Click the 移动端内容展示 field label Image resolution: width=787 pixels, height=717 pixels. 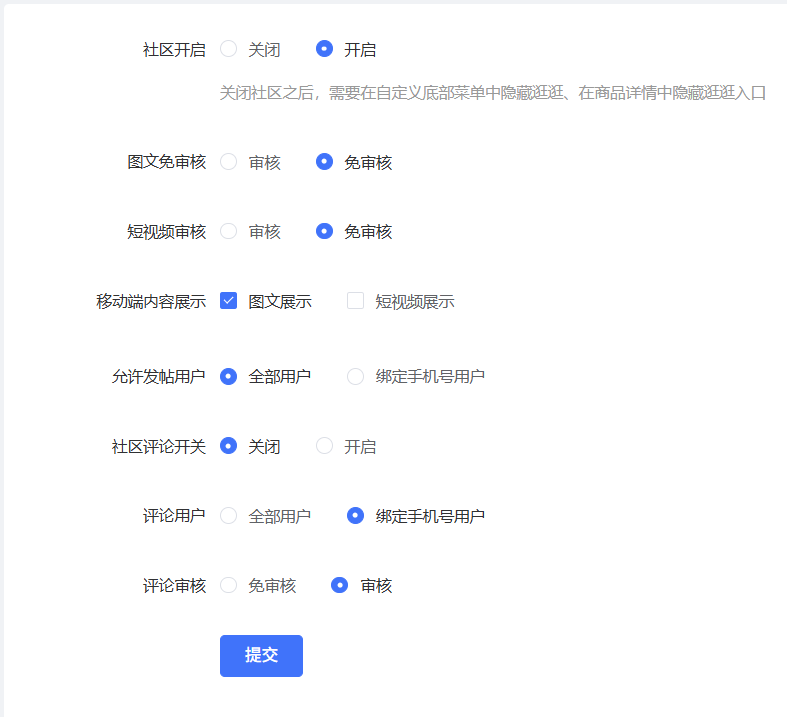coord(151,301)
